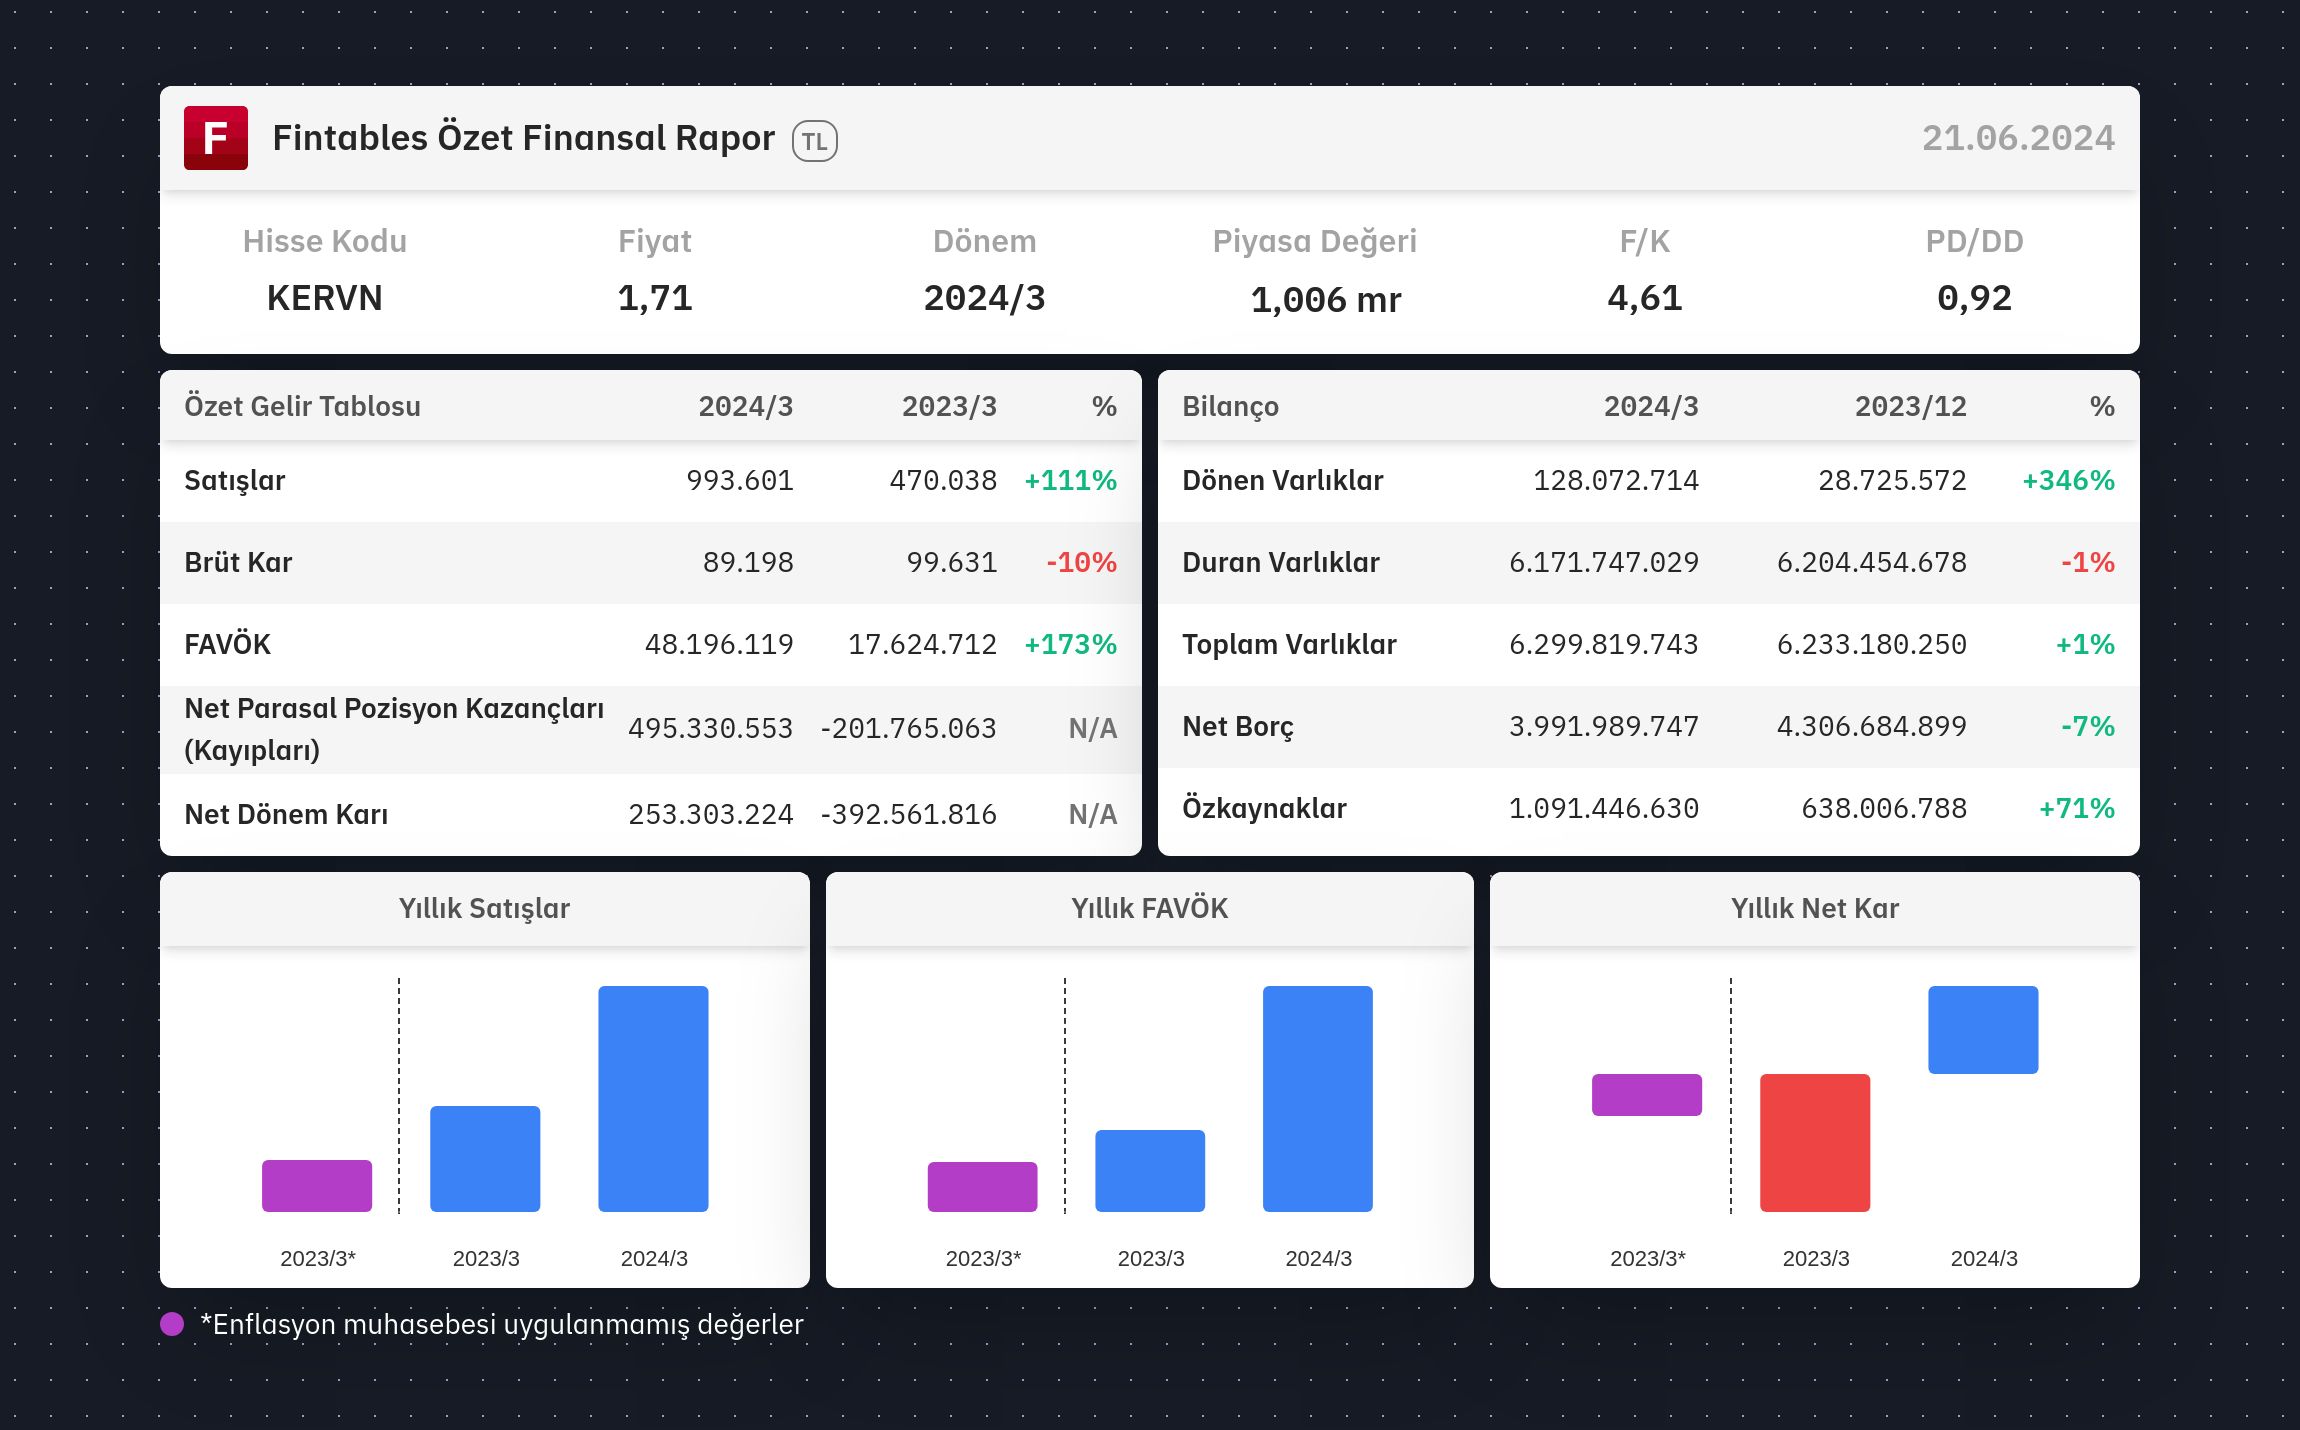Click the Satışlar 2024/3 value 993.601
The height and width of the screenshot is (1430, 2300).
[740, 481]
